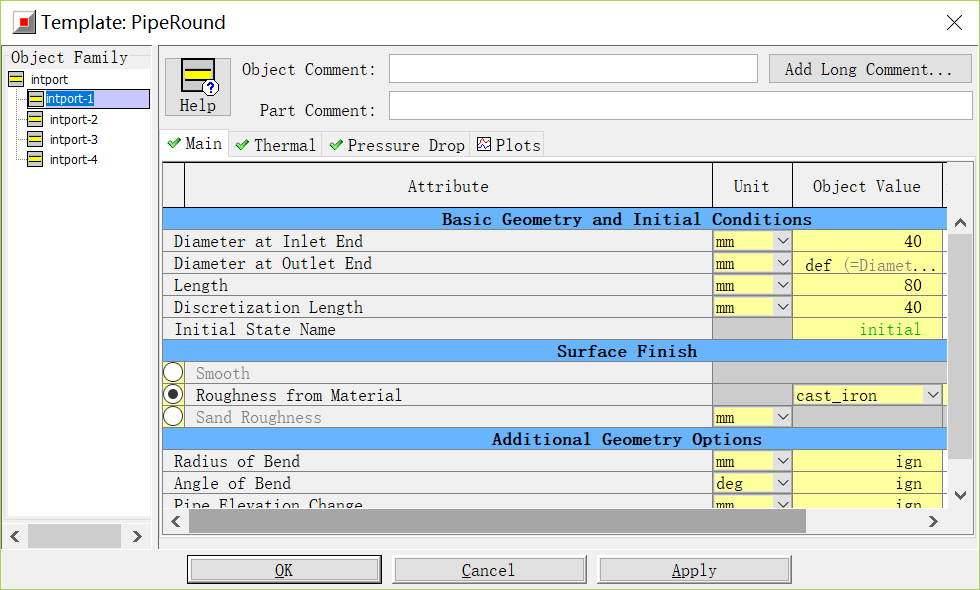
Task: Select intport-2 in Object Family tree
Action: coord(74,119)
